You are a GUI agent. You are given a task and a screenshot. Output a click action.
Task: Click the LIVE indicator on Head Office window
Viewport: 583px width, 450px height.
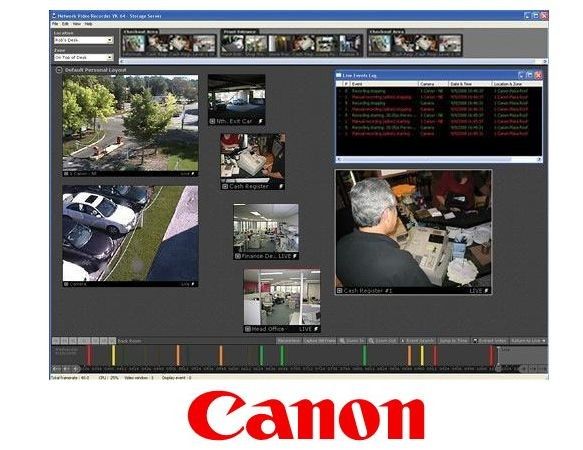(306, 329)
